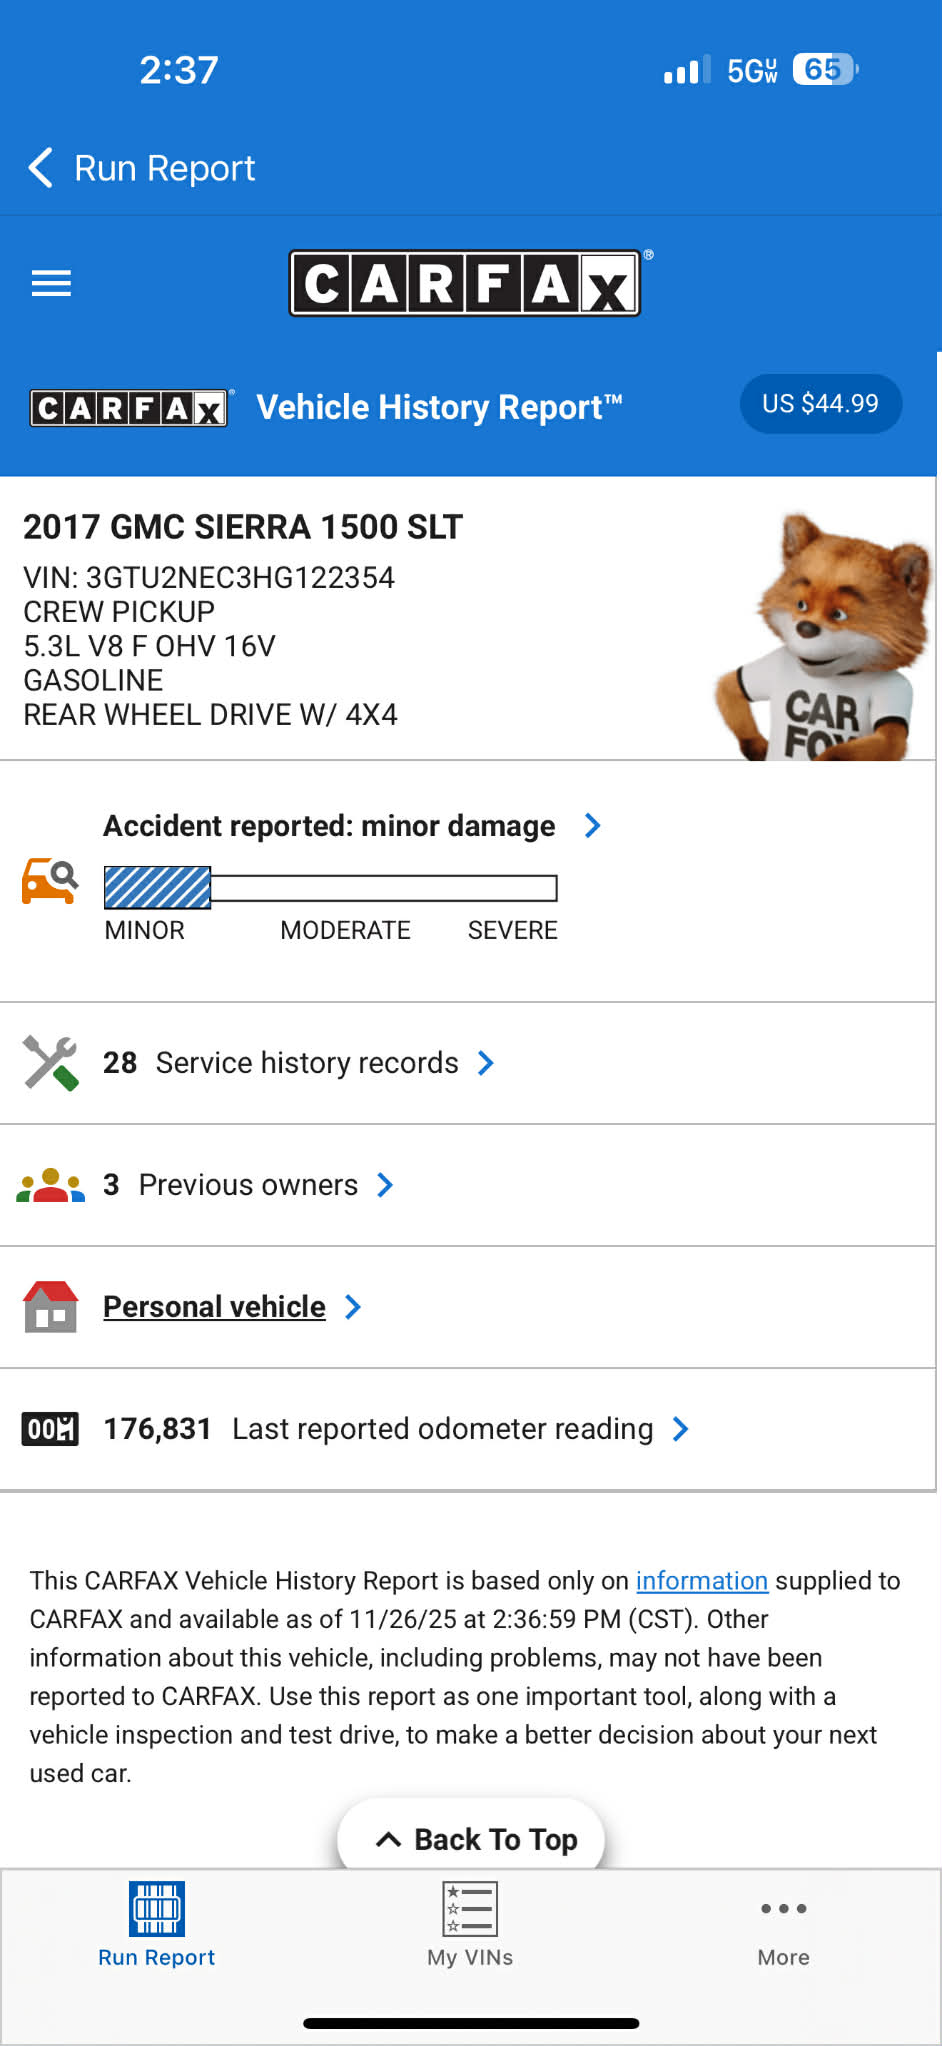Image resolution: width=942 pixels, height=2046 pixels.
Task: Select the Run Report bottom tab
Action: tap(157, 1925)
